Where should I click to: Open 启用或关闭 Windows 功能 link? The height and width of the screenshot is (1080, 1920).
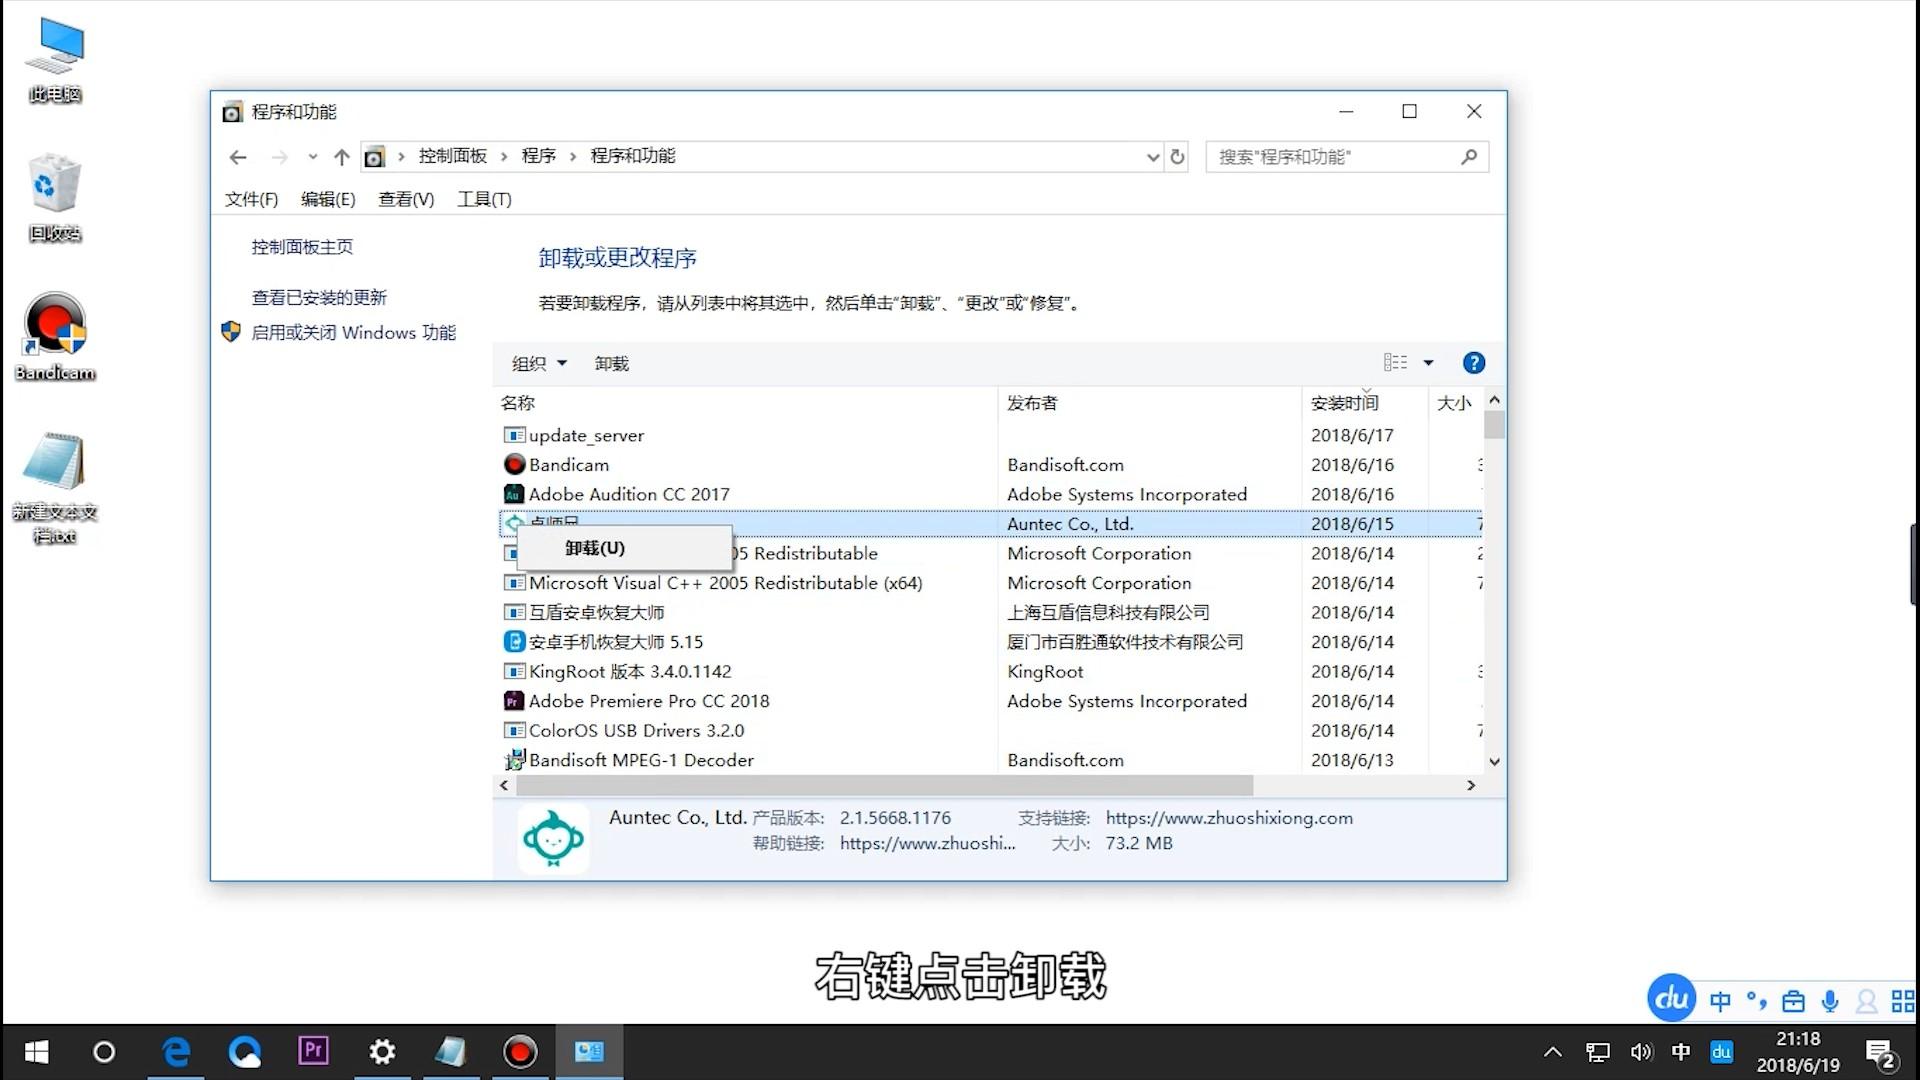click(x=353, y=333)
